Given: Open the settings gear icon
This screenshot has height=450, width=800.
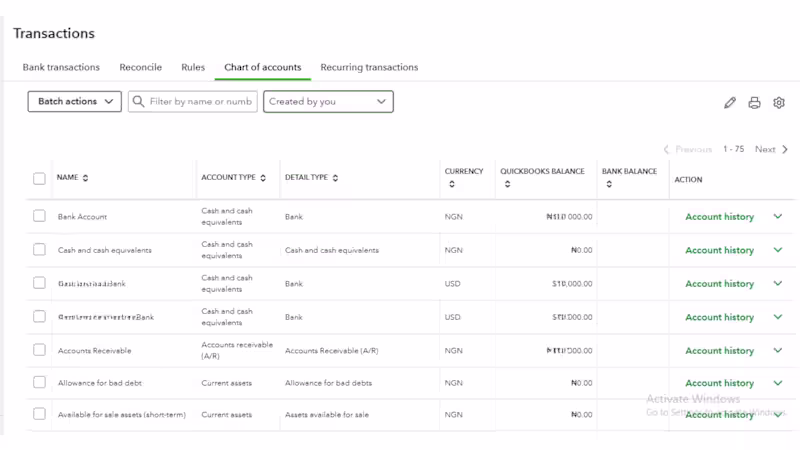Looking at the screenshot, I should click(x=779, y=102).
